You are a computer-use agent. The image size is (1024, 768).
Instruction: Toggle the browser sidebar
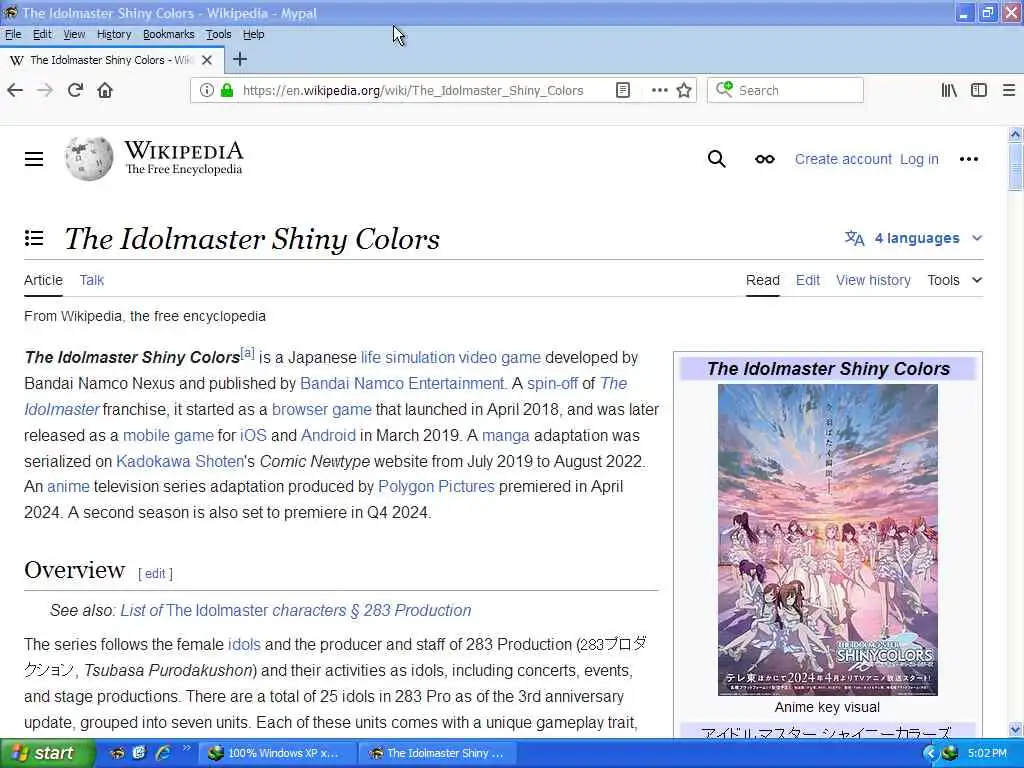coord(978,90)
